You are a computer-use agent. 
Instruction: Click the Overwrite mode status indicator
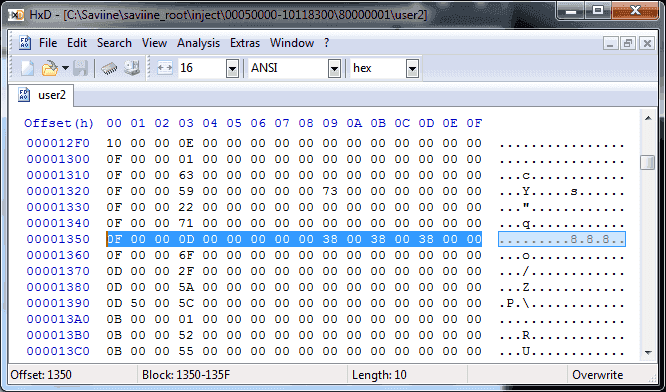(x=597, y=375)
